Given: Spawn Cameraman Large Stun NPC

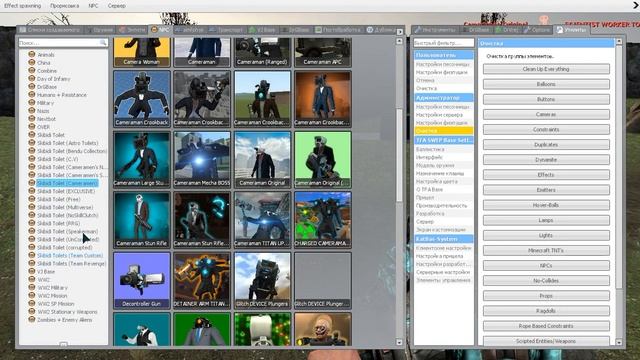Looking at the screenshot, I should tap(142, 159).
